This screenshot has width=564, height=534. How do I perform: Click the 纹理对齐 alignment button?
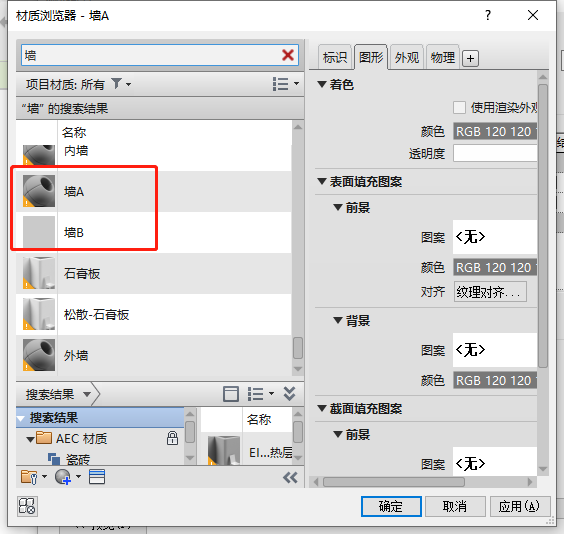click(x=490, y=292)
